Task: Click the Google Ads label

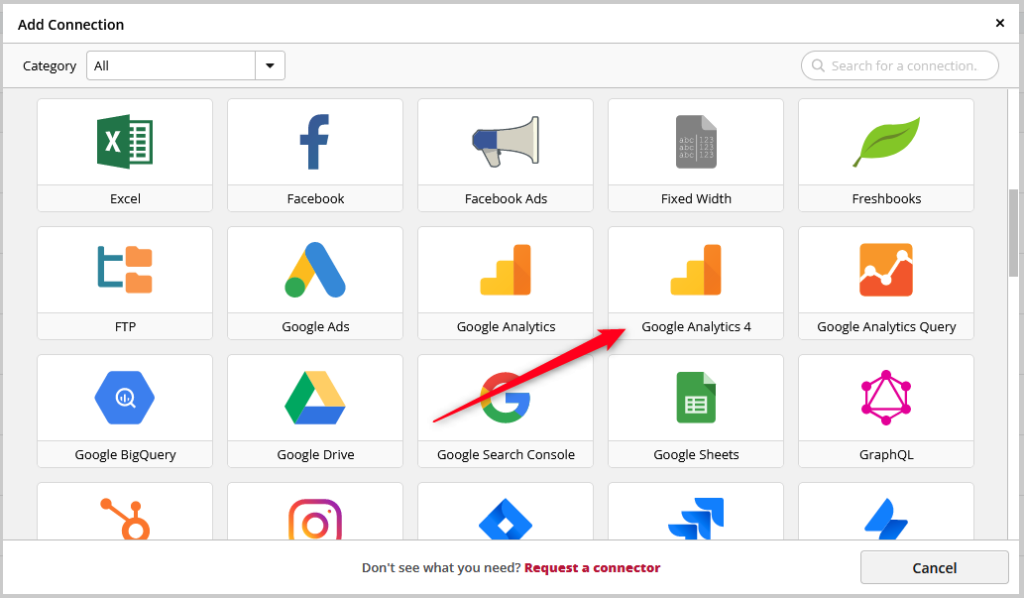Action: 315,326
